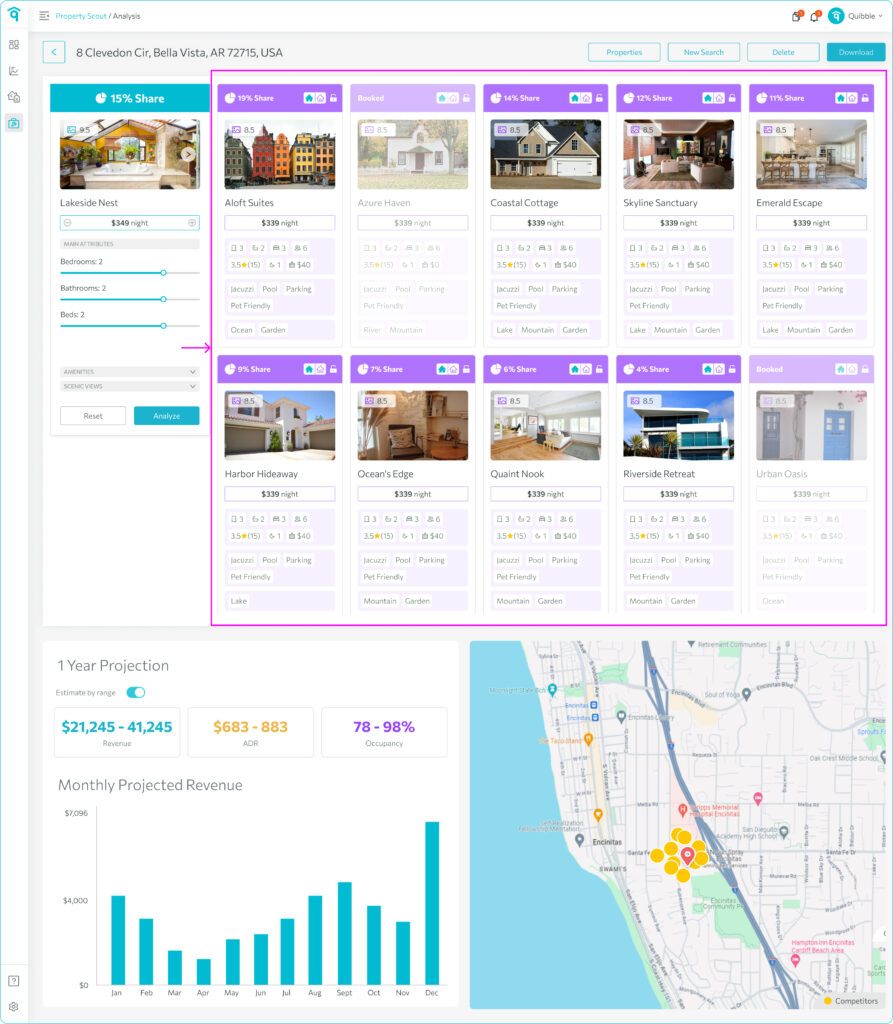The image size is (893, 1024).
Task: Collapse the sidebar menu icon
Action: tap(44, 16)
